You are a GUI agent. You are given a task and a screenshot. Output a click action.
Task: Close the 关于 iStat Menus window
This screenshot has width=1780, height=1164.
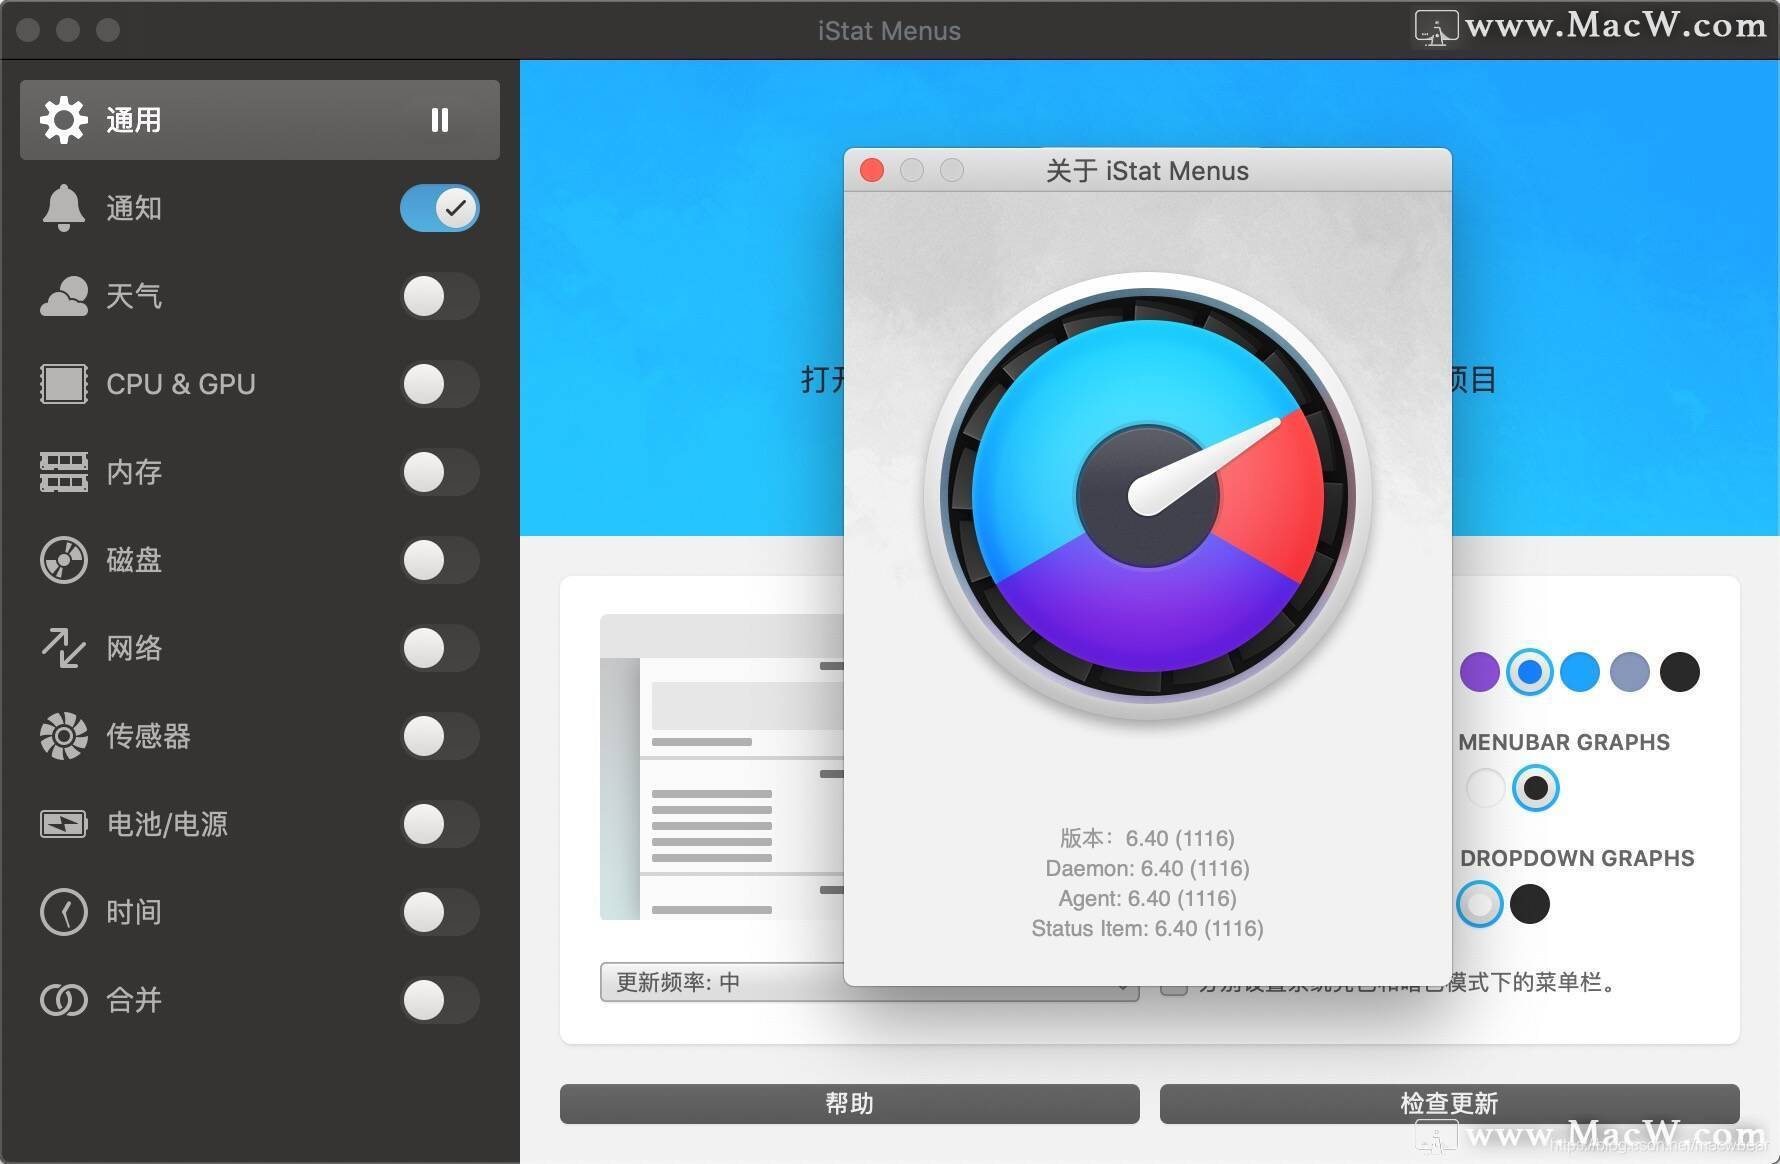[x=872, y=170]
